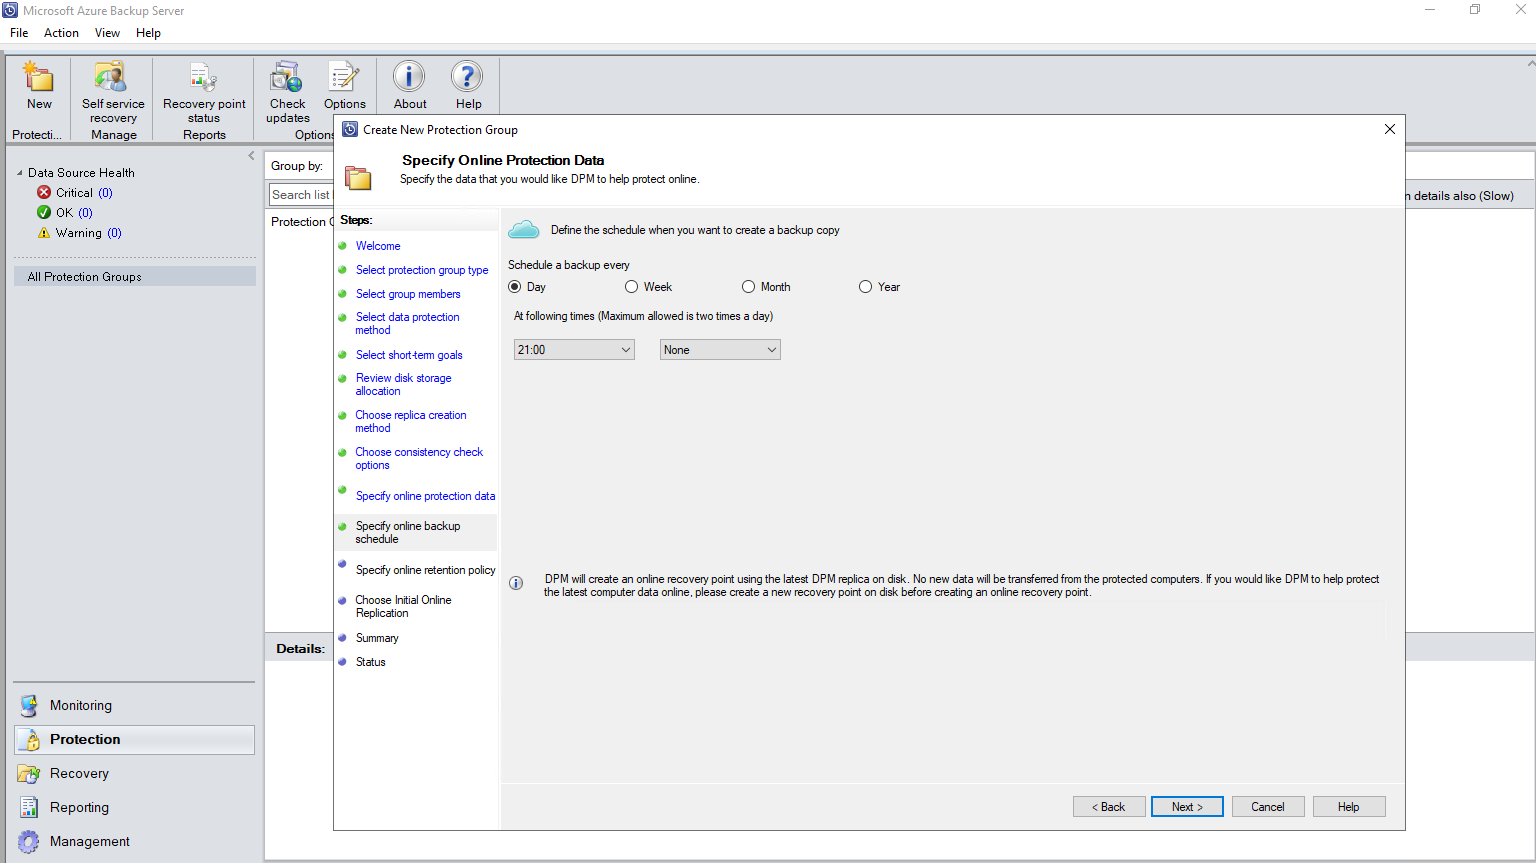1536x863 pixels.
Task: Open the None second time dropdown
Action: point(720,350)
